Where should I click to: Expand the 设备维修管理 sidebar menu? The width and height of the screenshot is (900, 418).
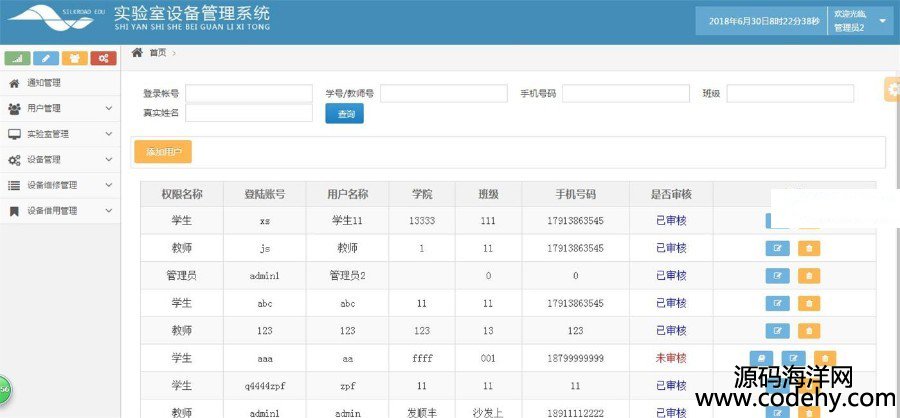60,185
